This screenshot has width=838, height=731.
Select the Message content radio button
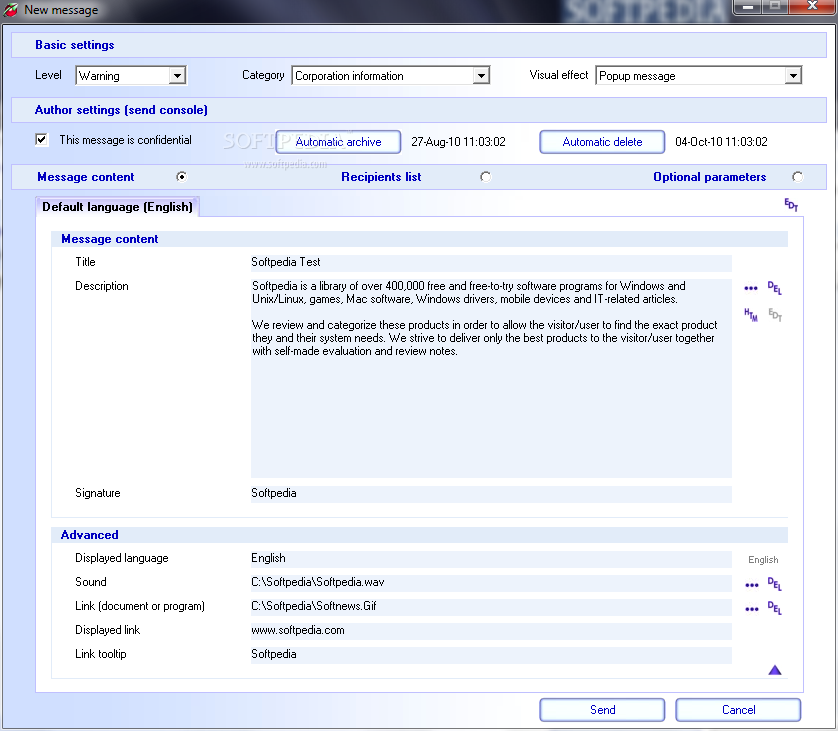182,177
